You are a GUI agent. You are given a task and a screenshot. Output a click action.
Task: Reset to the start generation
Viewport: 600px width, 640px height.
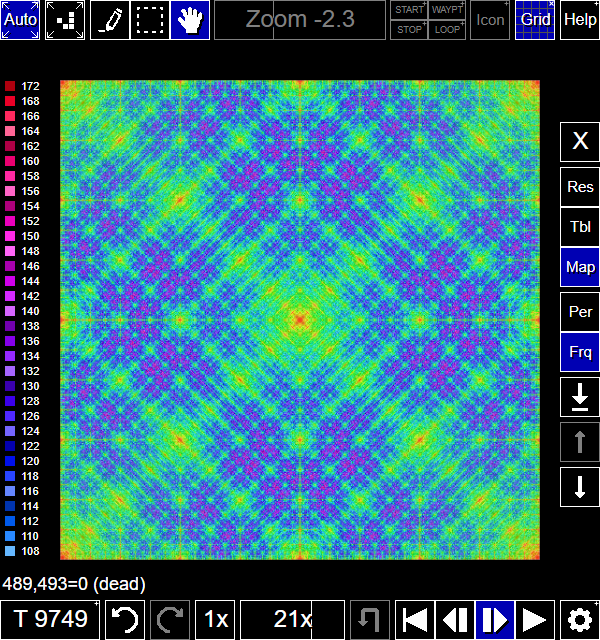tap(415, 620)
